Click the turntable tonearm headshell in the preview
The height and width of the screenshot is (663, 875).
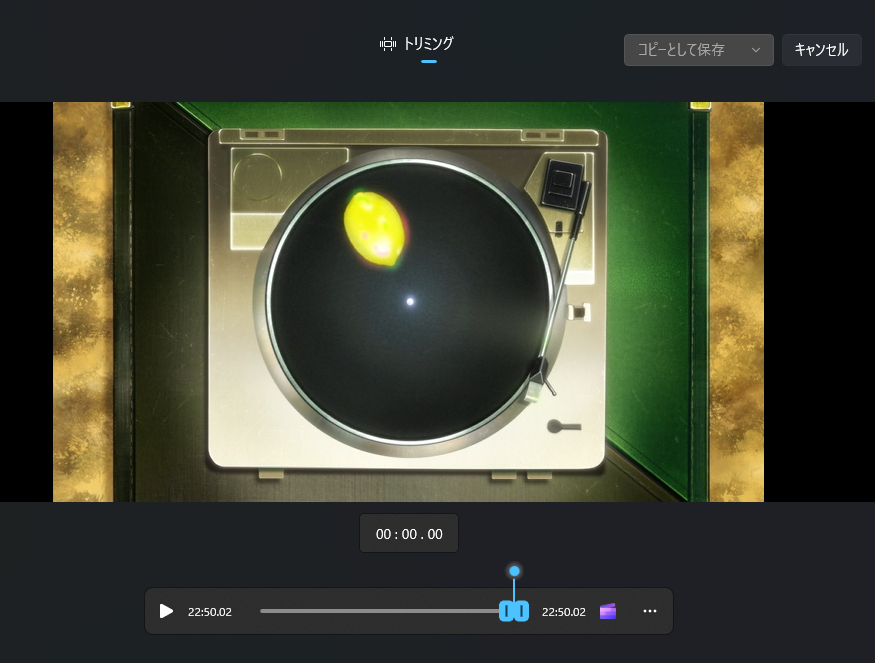pos(540,378)
